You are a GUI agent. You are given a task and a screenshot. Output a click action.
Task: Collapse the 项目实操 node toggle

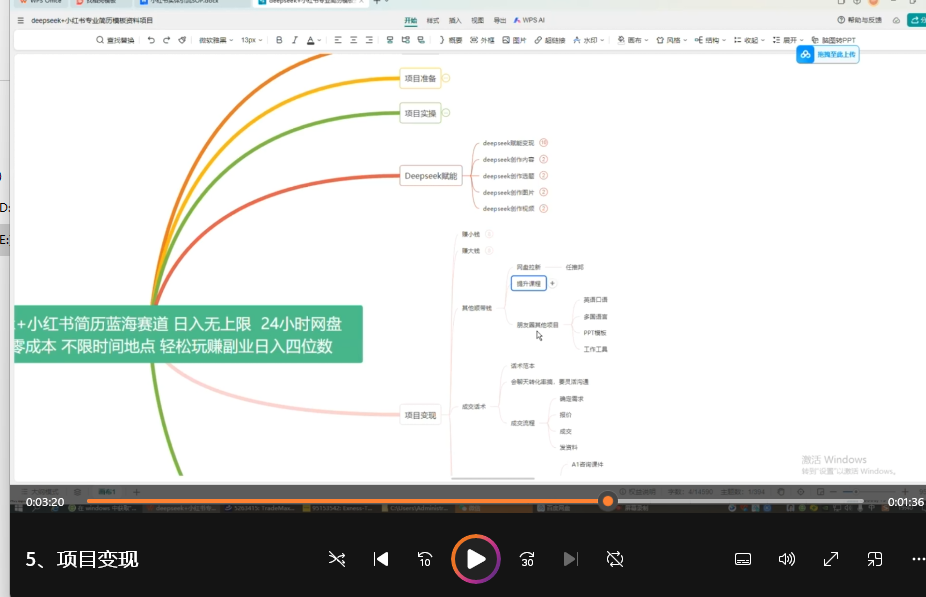pos(446,113)
